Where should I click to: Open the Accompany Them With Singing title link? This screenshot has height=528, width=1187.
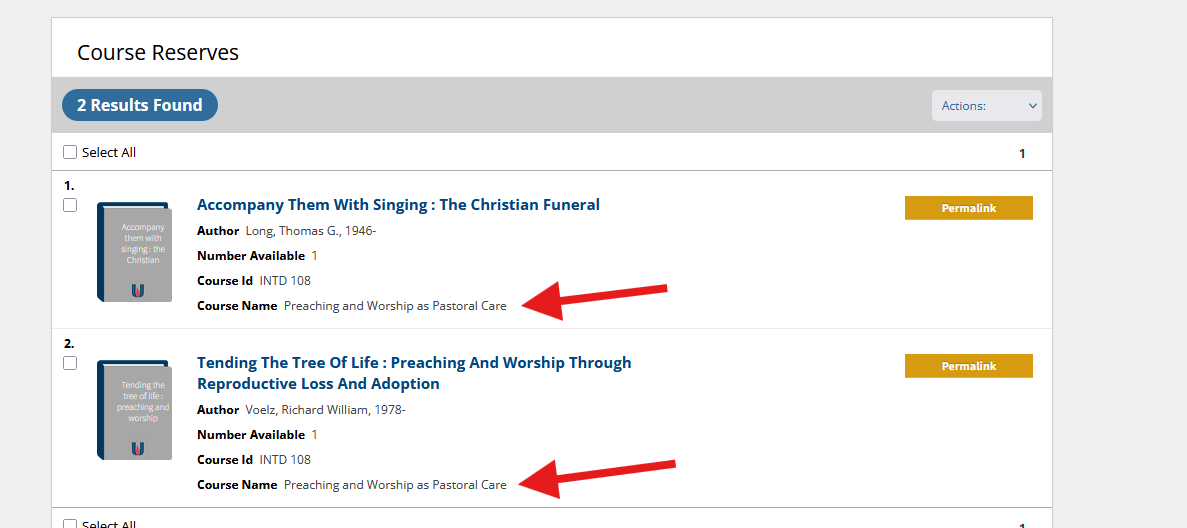click(x=398, y=205)
